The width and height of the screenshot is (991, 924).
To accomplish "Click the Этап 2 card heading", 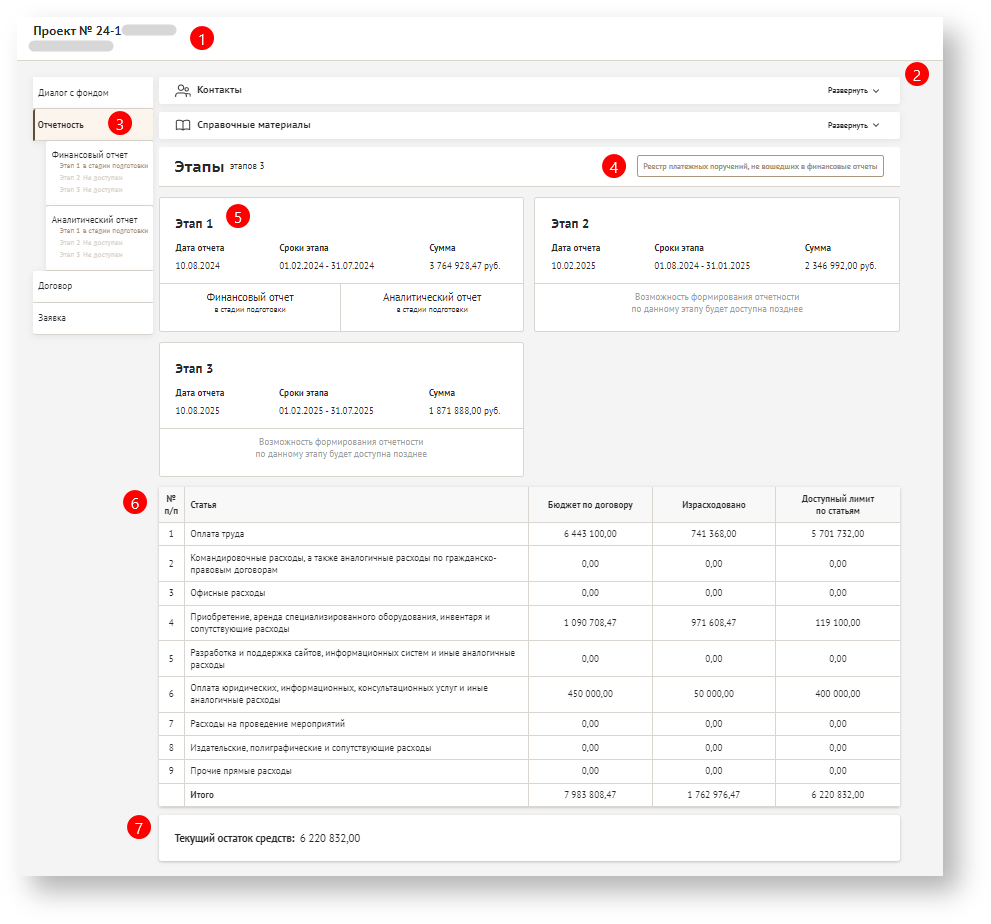I will coord(570,224).
